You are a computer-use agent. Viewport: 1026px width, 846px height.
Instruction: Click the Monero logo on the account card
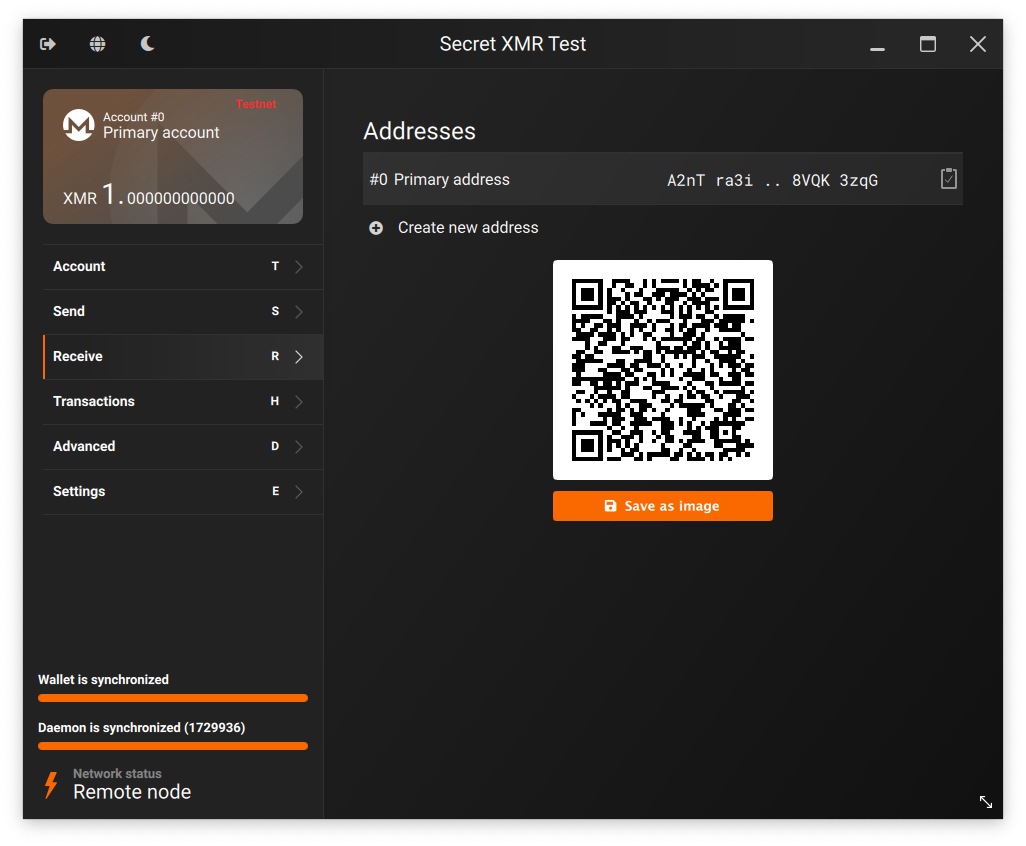click(x=78, y=125)
